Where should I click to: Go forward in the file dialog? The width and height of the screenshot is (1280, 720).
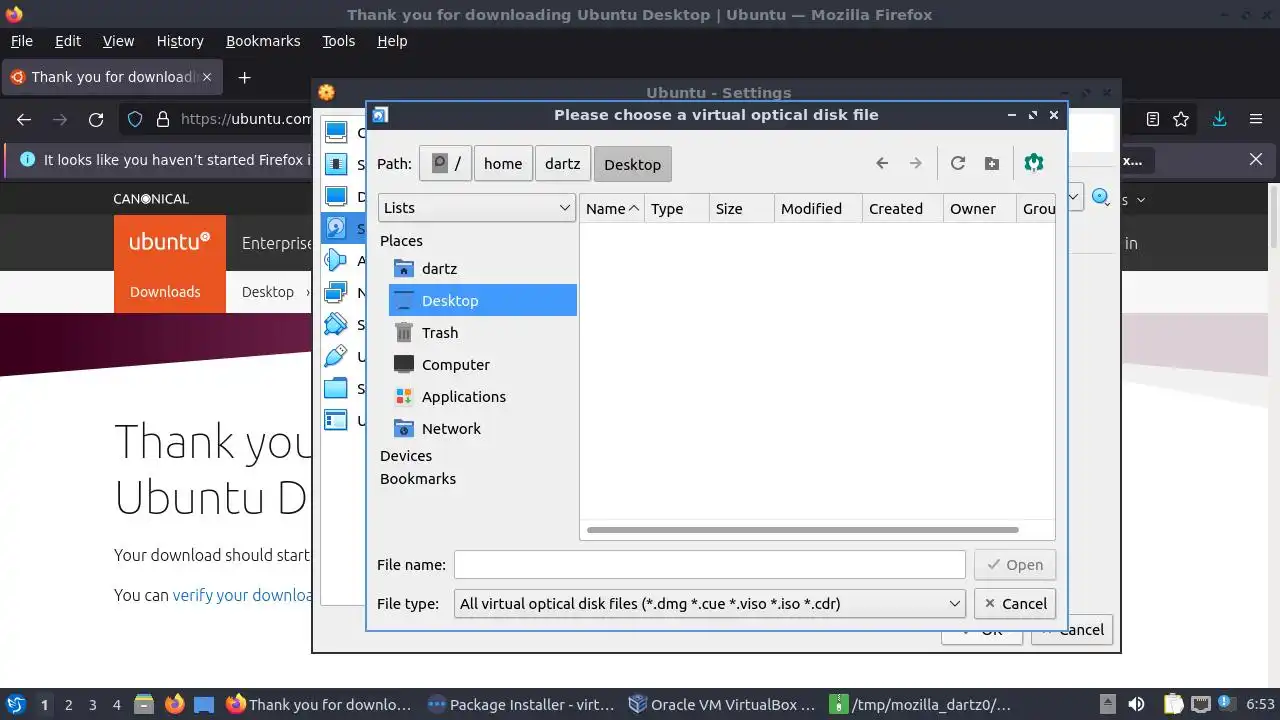click(915, 164)
